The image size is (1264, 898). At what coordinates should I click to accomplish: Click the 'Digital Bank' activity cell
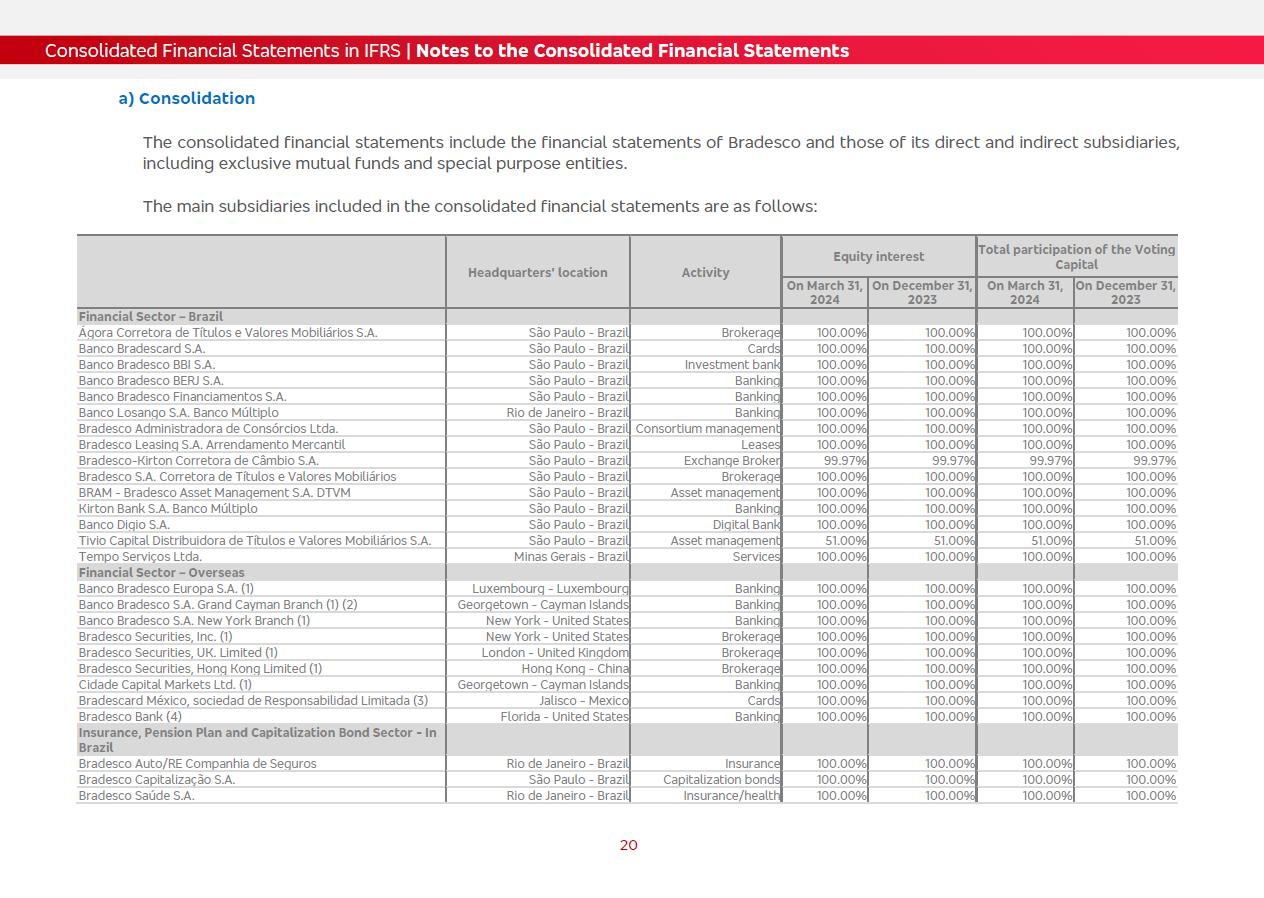click(x=746, y=525)
